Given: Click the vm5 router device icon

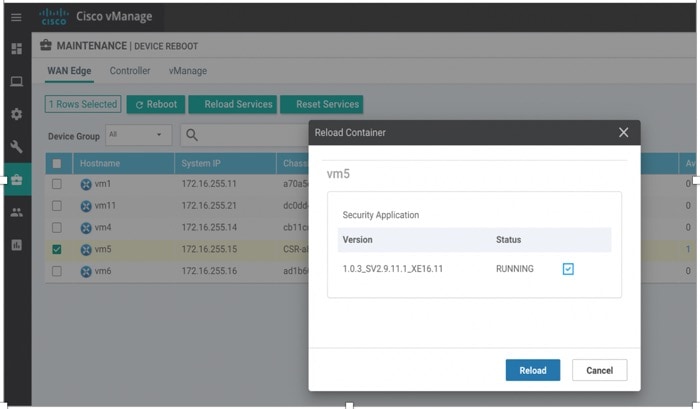Looking at the screenshot, I should pos(86,250).
